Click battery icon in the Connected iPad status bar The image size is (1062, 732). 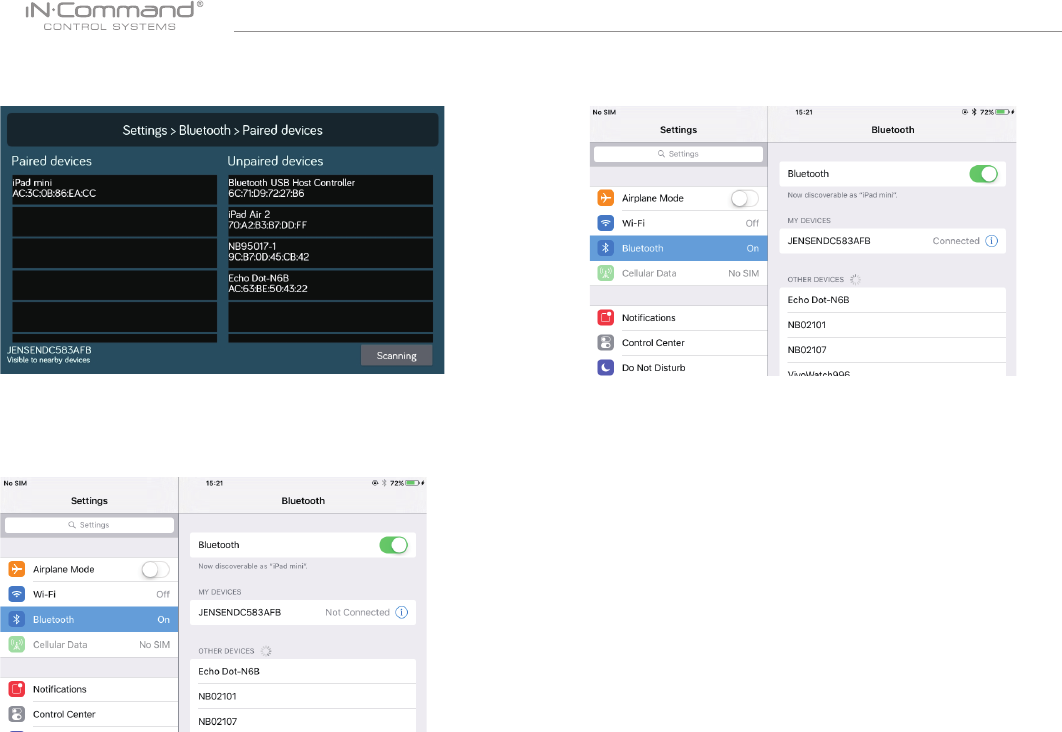[x=1003, y=112]
